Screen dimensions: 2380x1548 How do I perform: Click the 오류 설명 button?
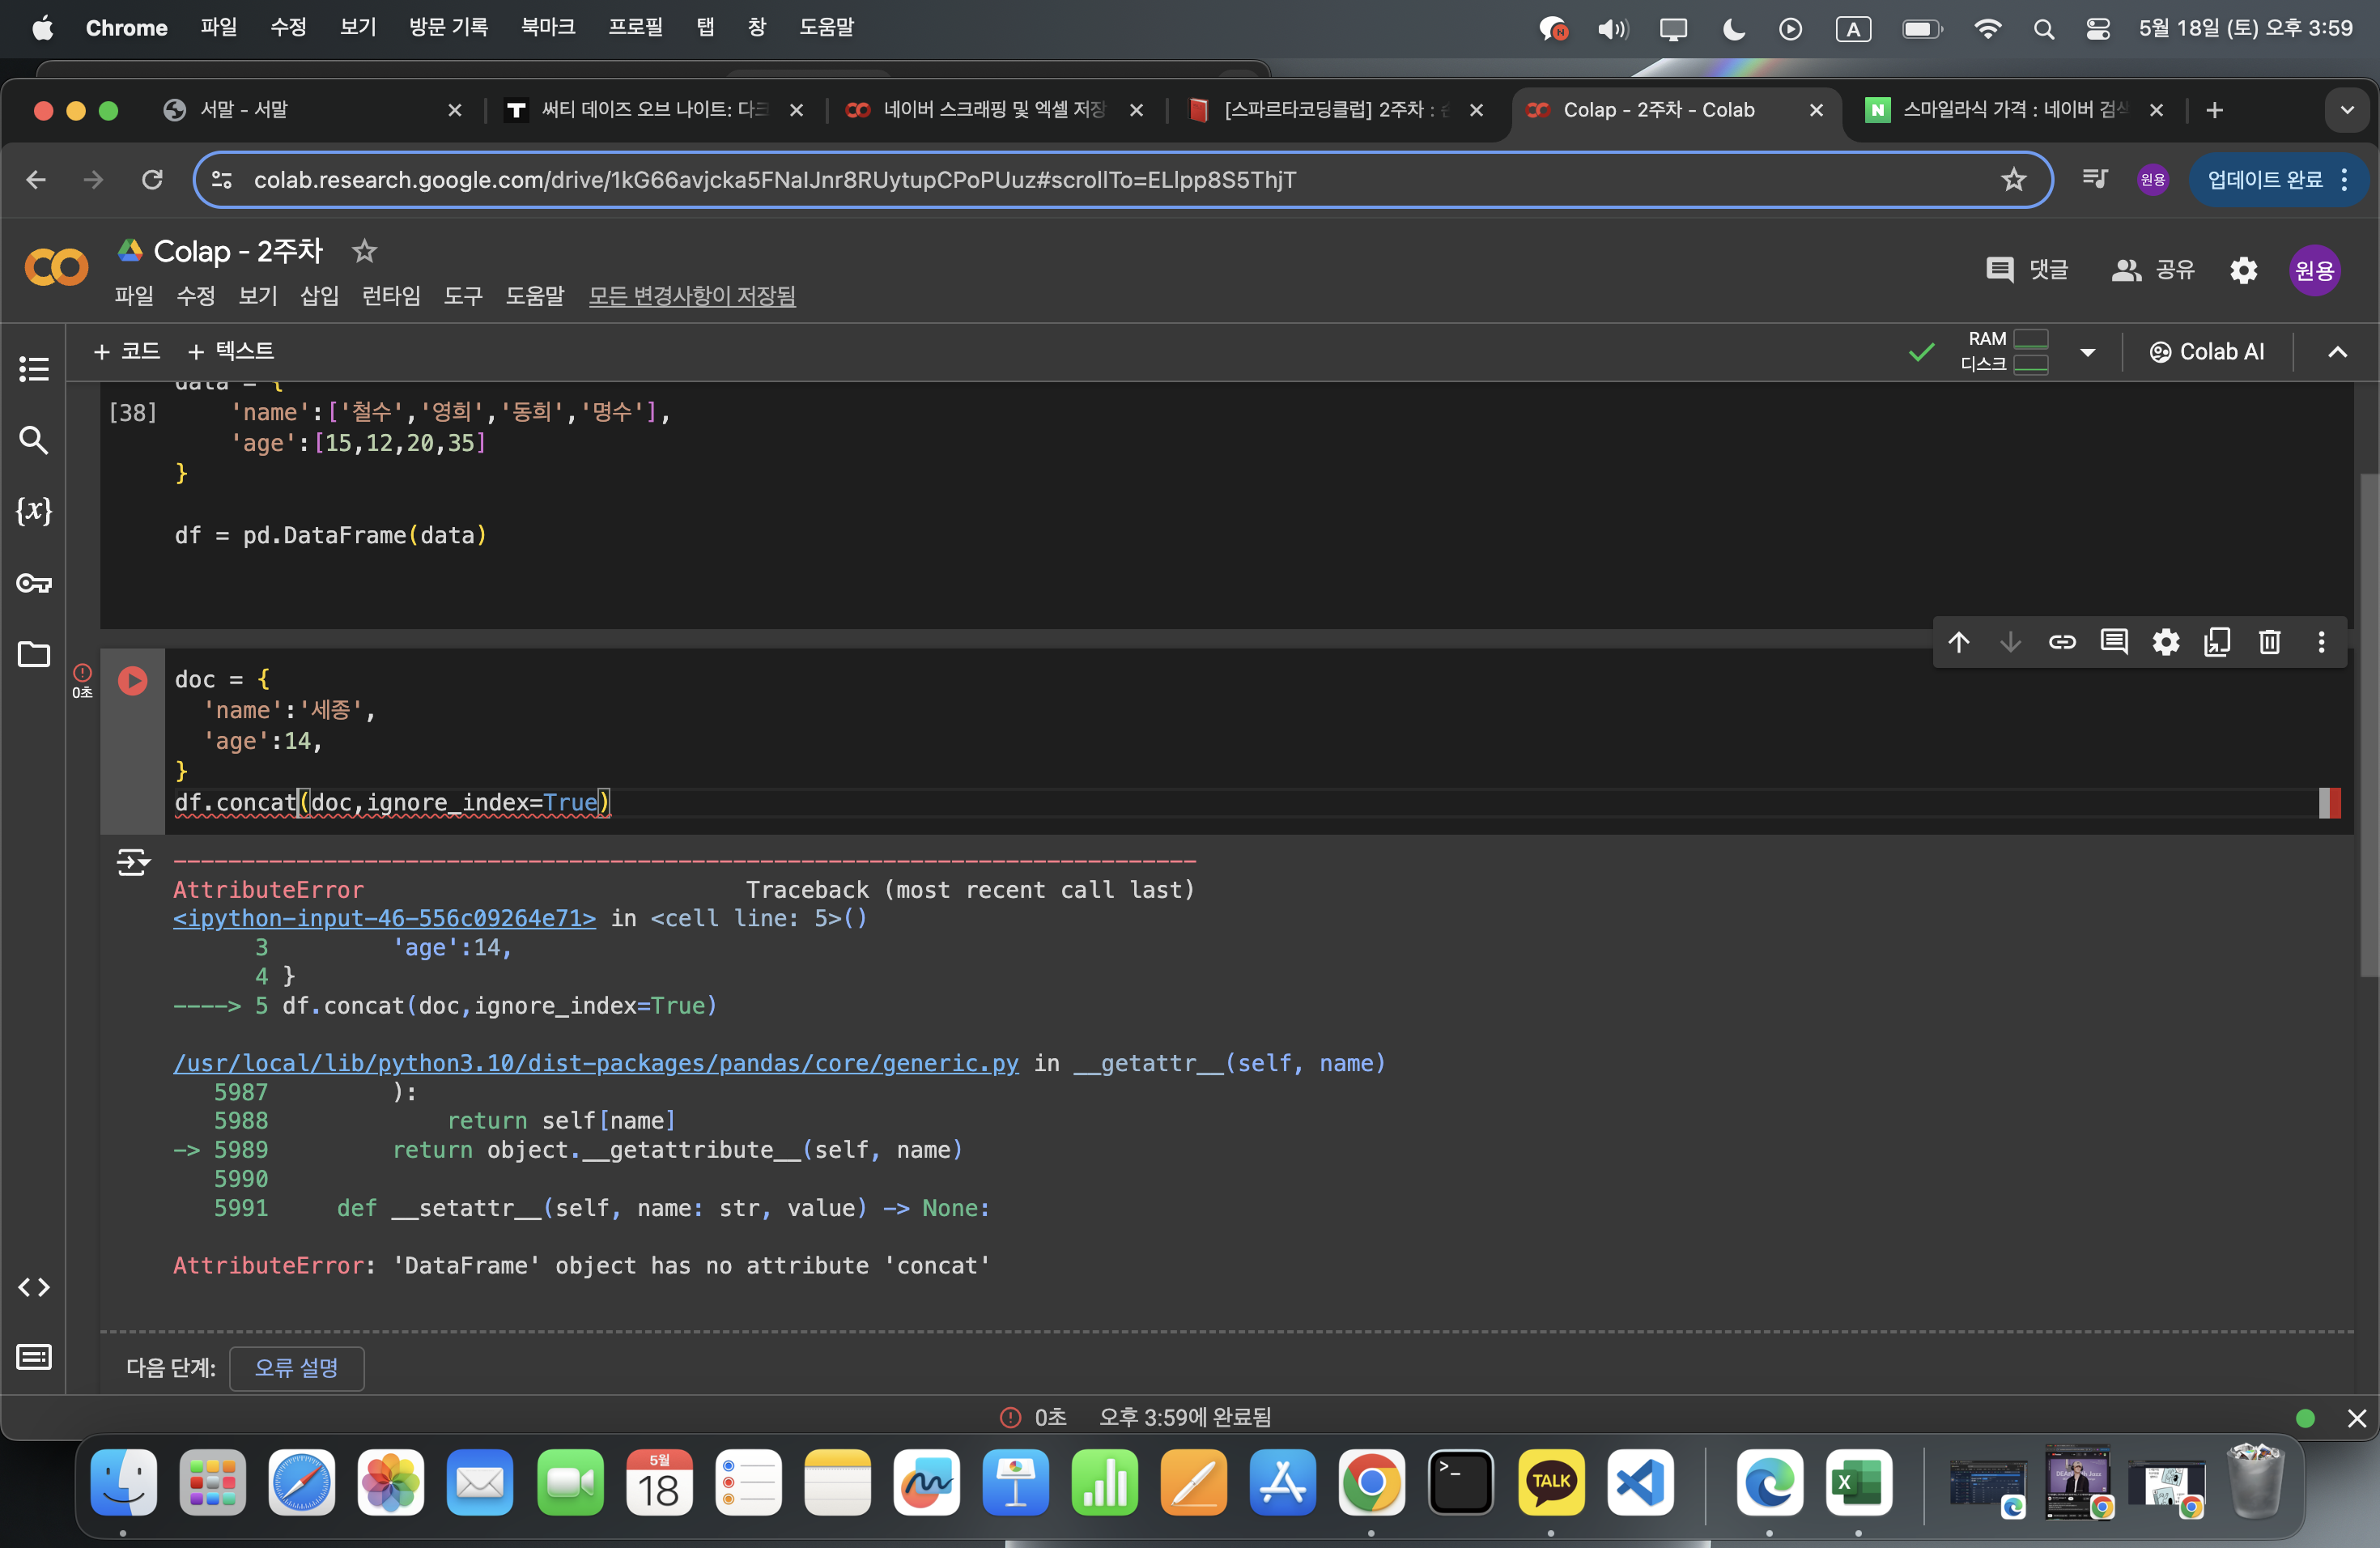(297, 1367)
